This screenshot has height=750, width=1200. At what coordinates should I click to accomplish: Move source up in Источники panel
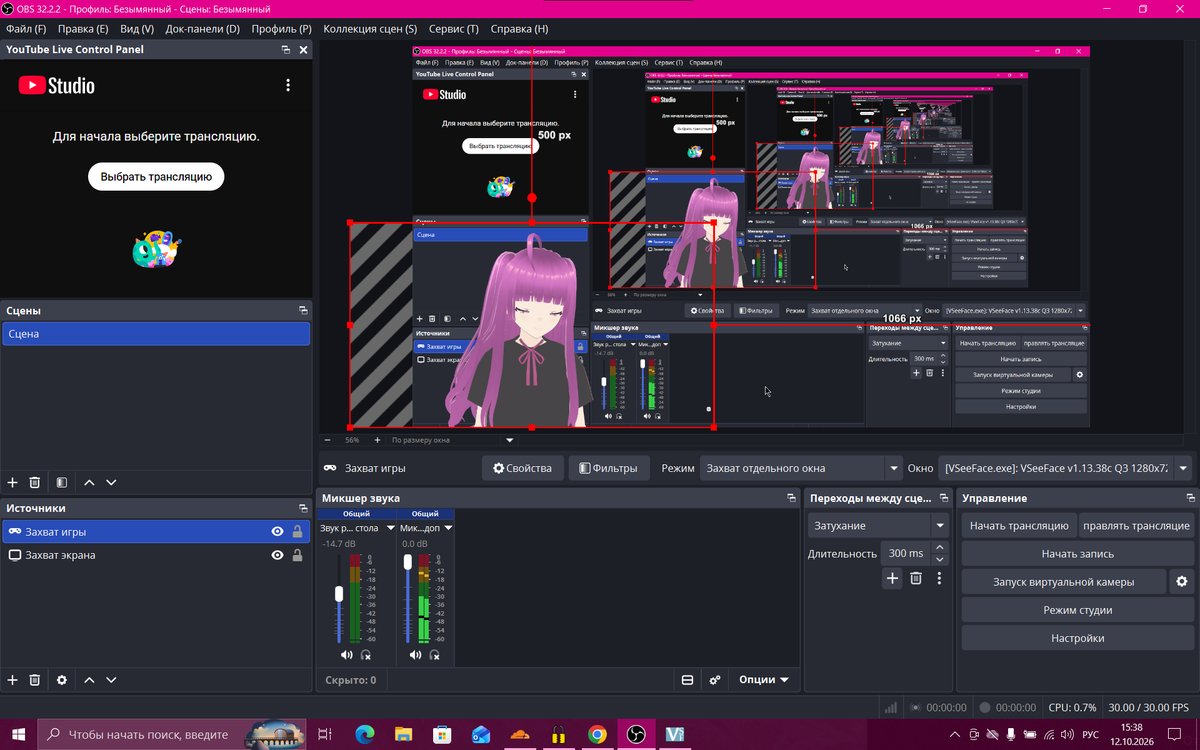(89, 680)
